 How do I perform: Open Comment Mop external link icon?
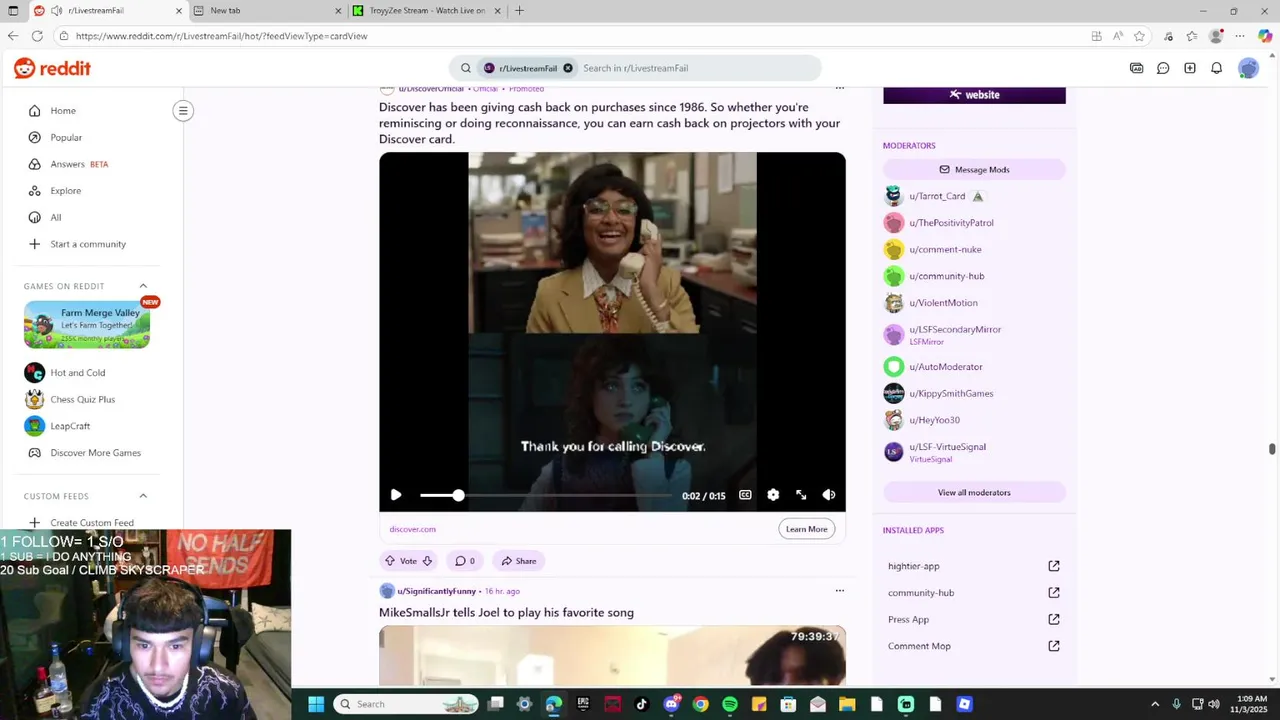(x=1054, y=646)
